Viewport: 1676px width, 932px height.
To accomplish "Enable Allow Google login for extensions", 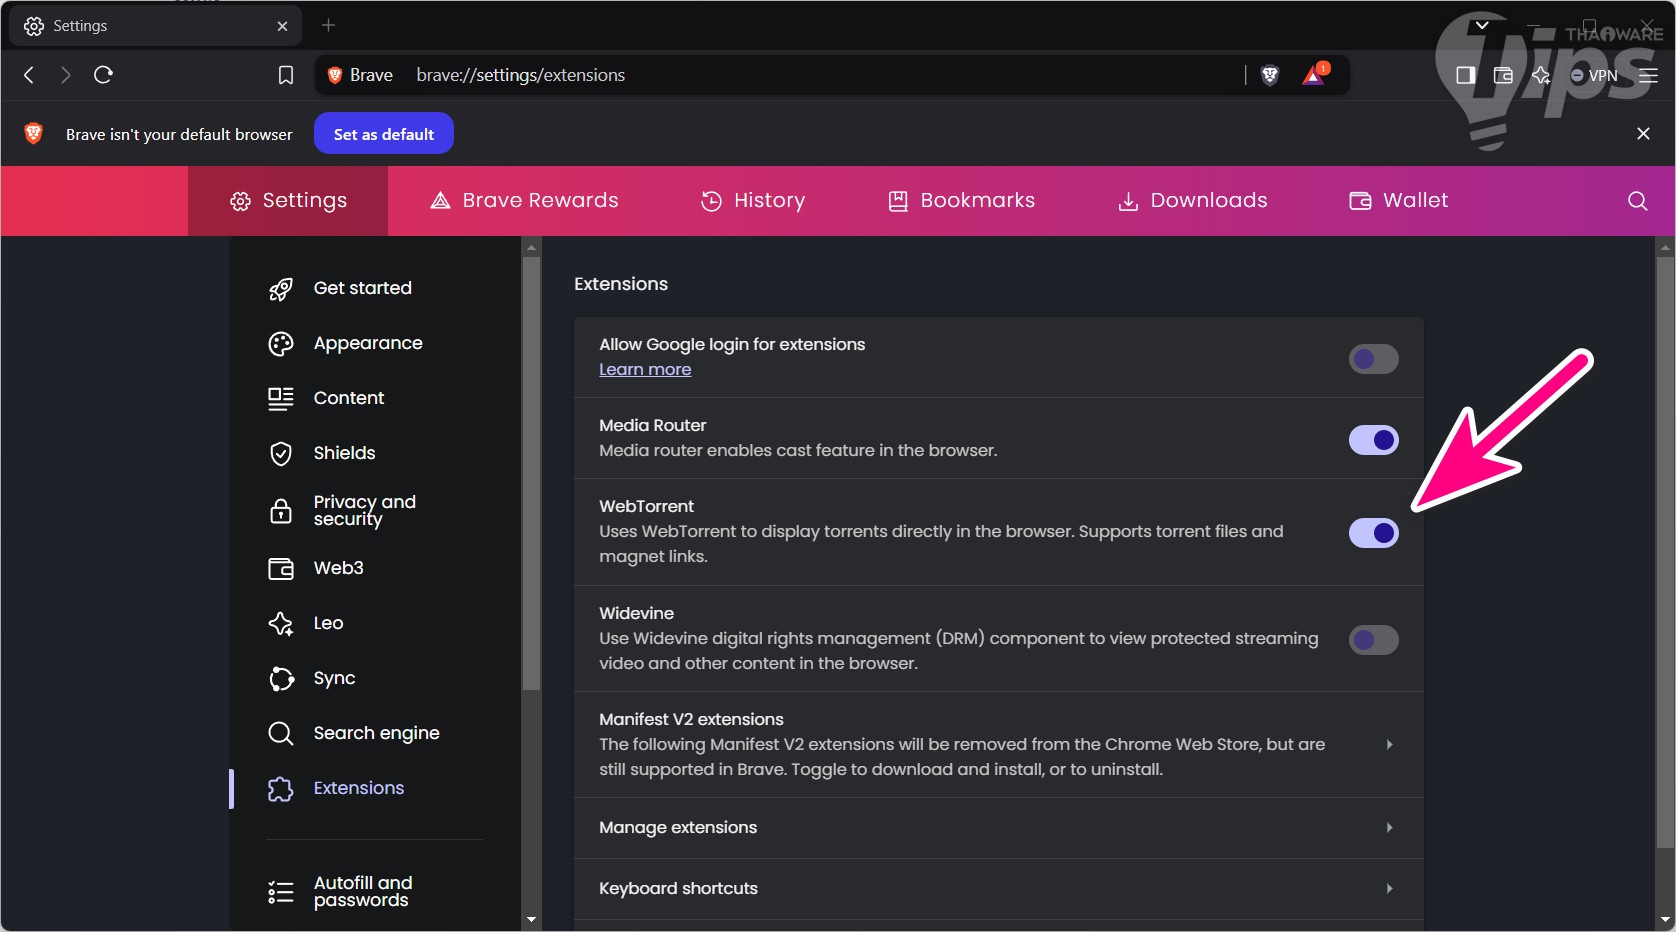I will pyautogui.click(x=1373, y=359).
